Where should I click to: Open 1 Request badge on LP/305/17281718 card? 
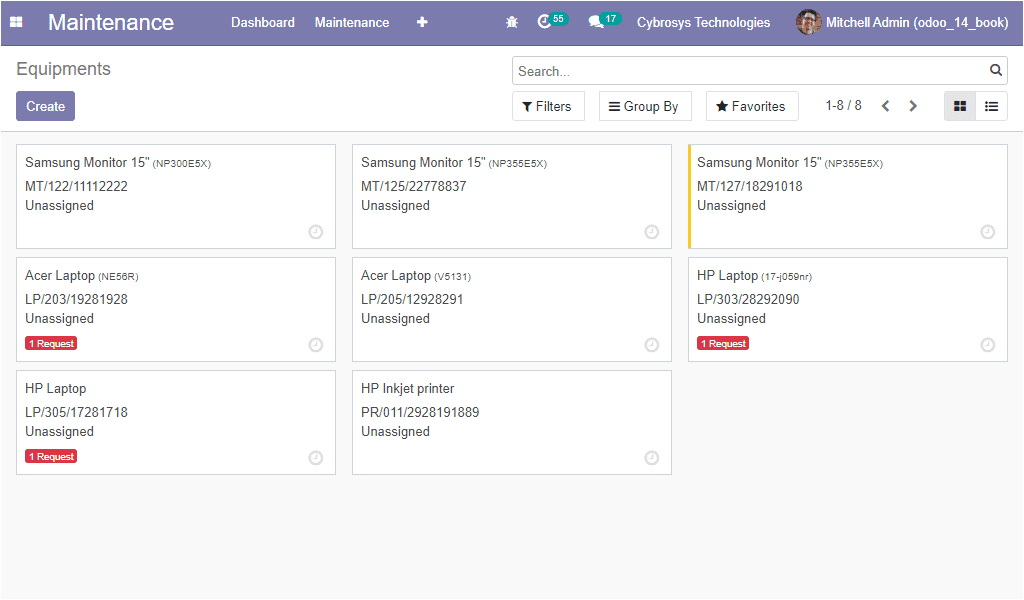[51, 456]
